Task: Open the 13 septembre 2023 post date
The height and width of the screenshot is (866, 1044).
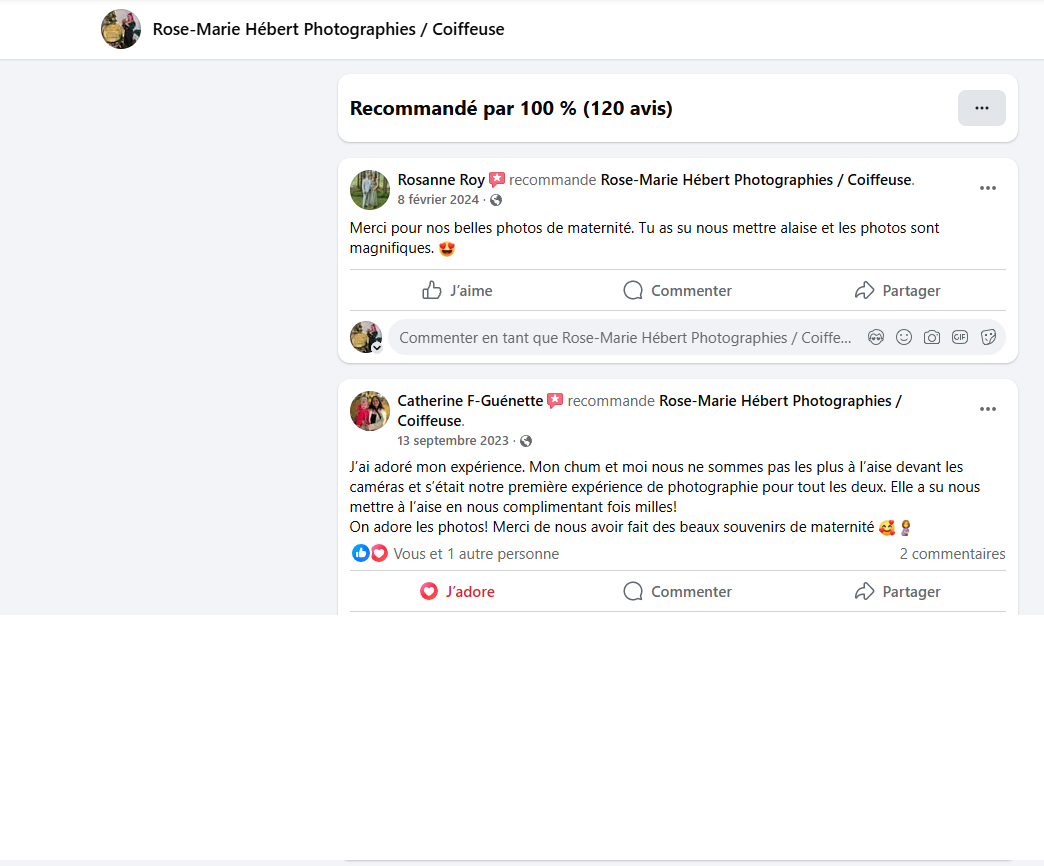Action: pyautogui.click(x=453, y=441)
